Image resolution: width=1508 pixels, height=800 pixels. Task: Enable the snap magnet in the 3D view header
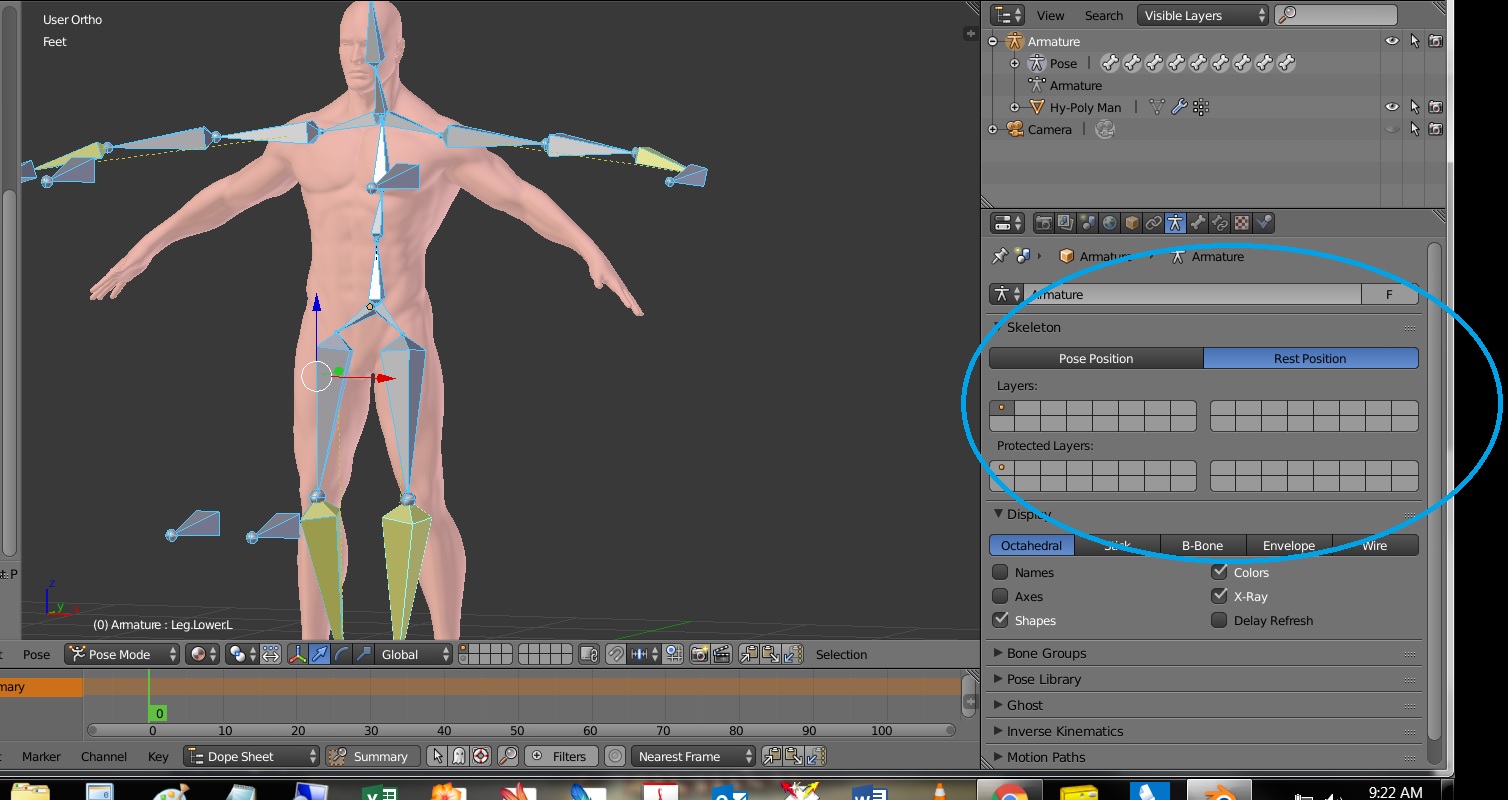click(x=616, y=654)
